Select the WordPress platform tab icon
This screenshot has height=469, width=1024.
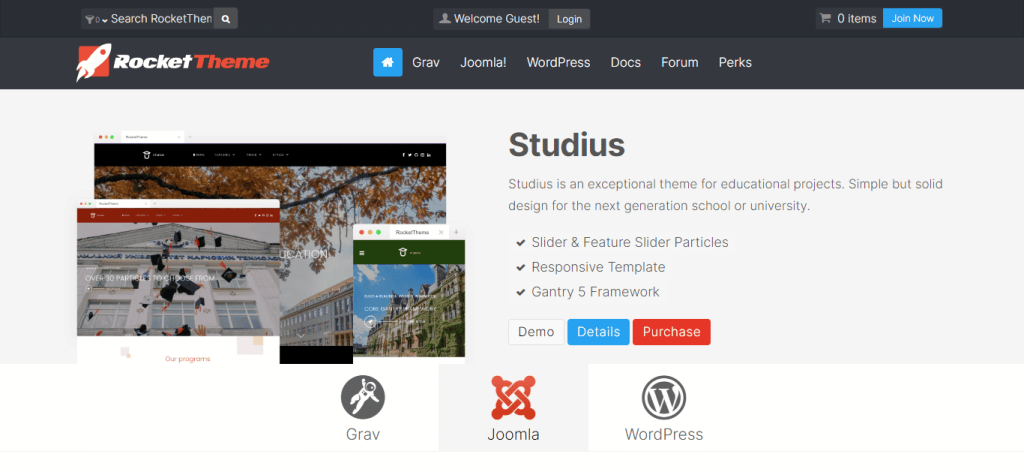click(x=664, y=397)
